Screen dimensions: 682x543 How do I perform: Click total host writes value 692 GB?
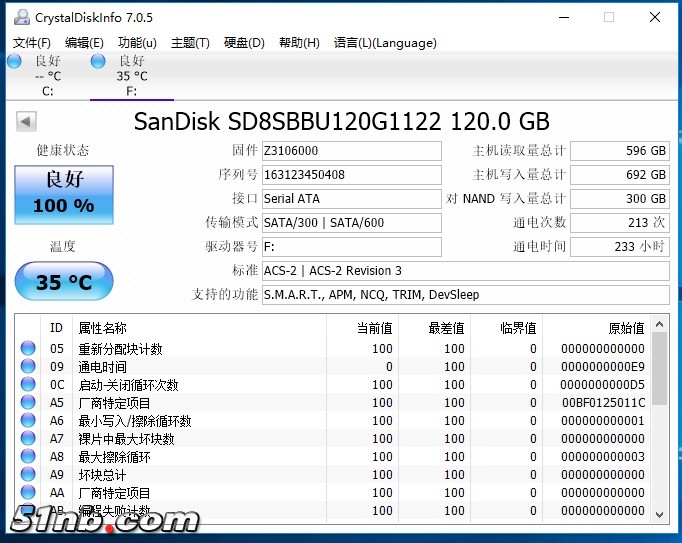[620, 175]
